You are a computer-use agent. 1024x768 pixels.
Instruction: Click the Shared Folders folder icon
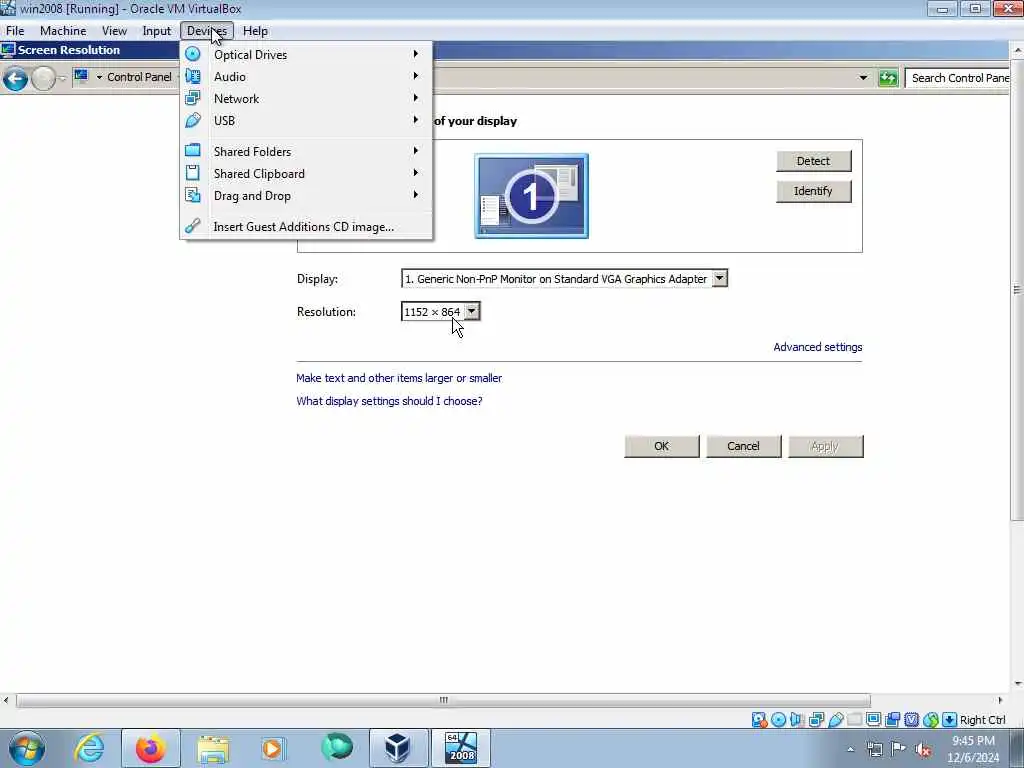193,151
